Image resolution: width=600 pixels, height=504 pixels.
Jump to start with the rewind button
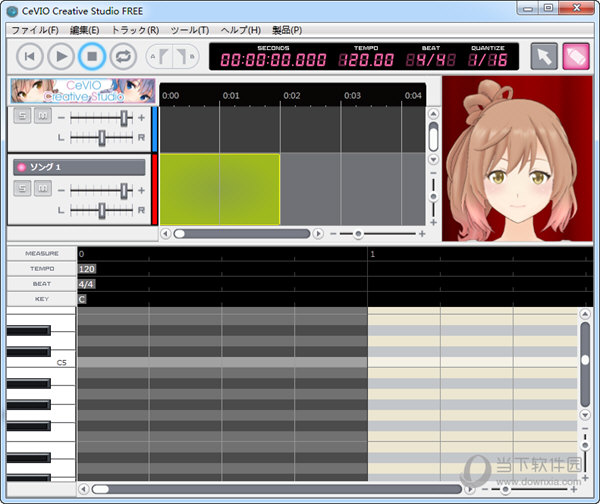click(x=30, y=56)
